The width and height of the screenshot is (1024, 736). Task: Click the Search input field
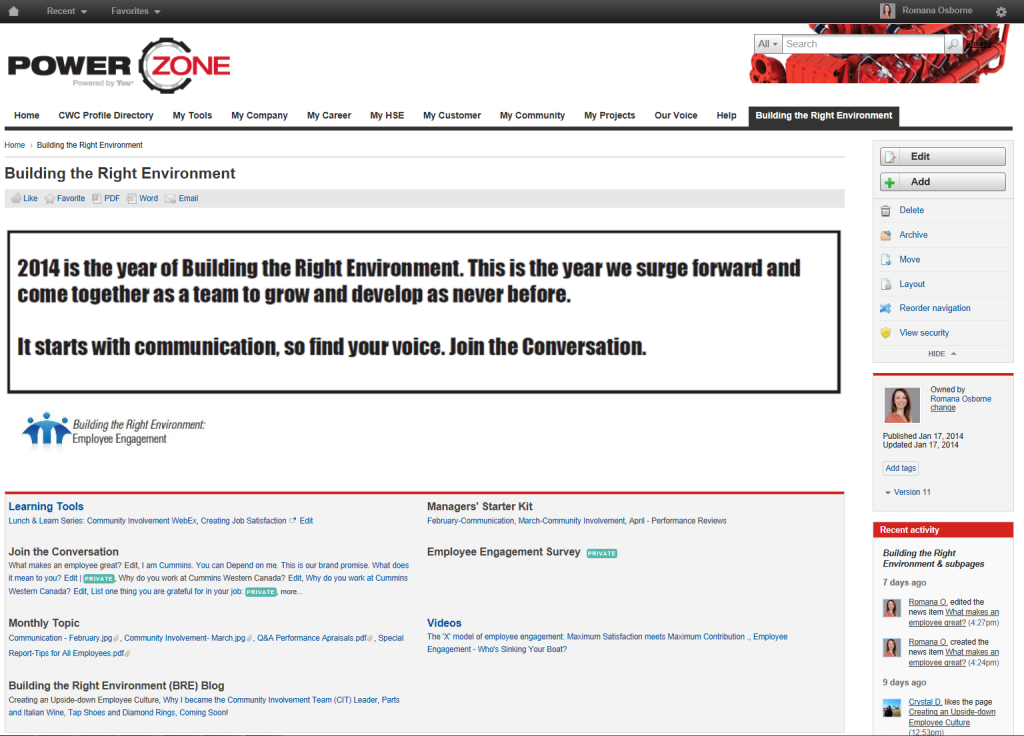coord(863,44)
